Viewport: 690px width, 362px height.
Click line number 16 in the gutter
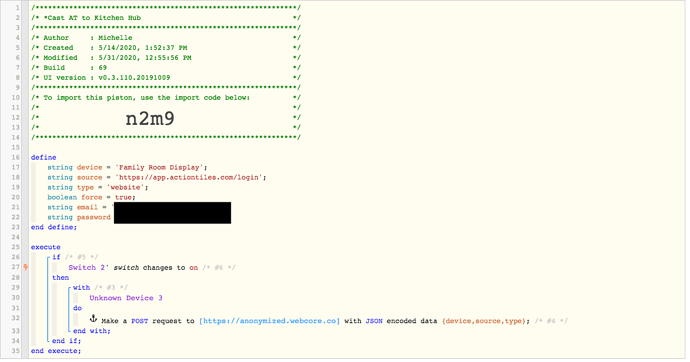pos(15,157)
